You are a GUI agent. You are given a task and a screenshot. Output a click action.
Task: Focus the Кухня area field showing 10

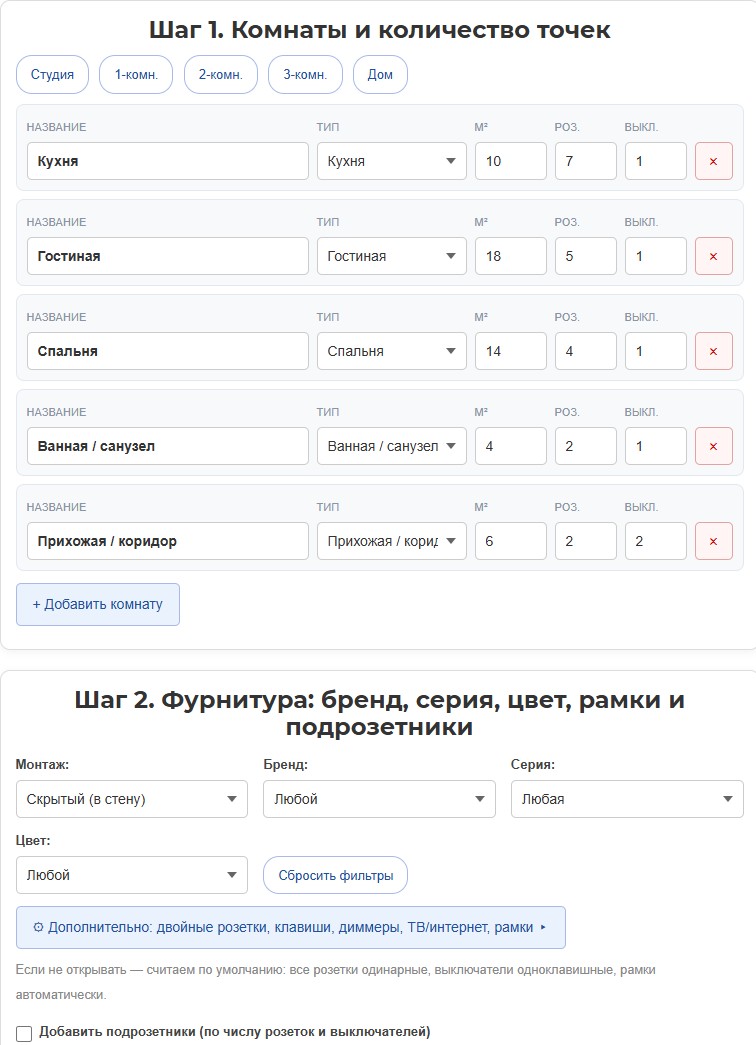click(511, 161)
